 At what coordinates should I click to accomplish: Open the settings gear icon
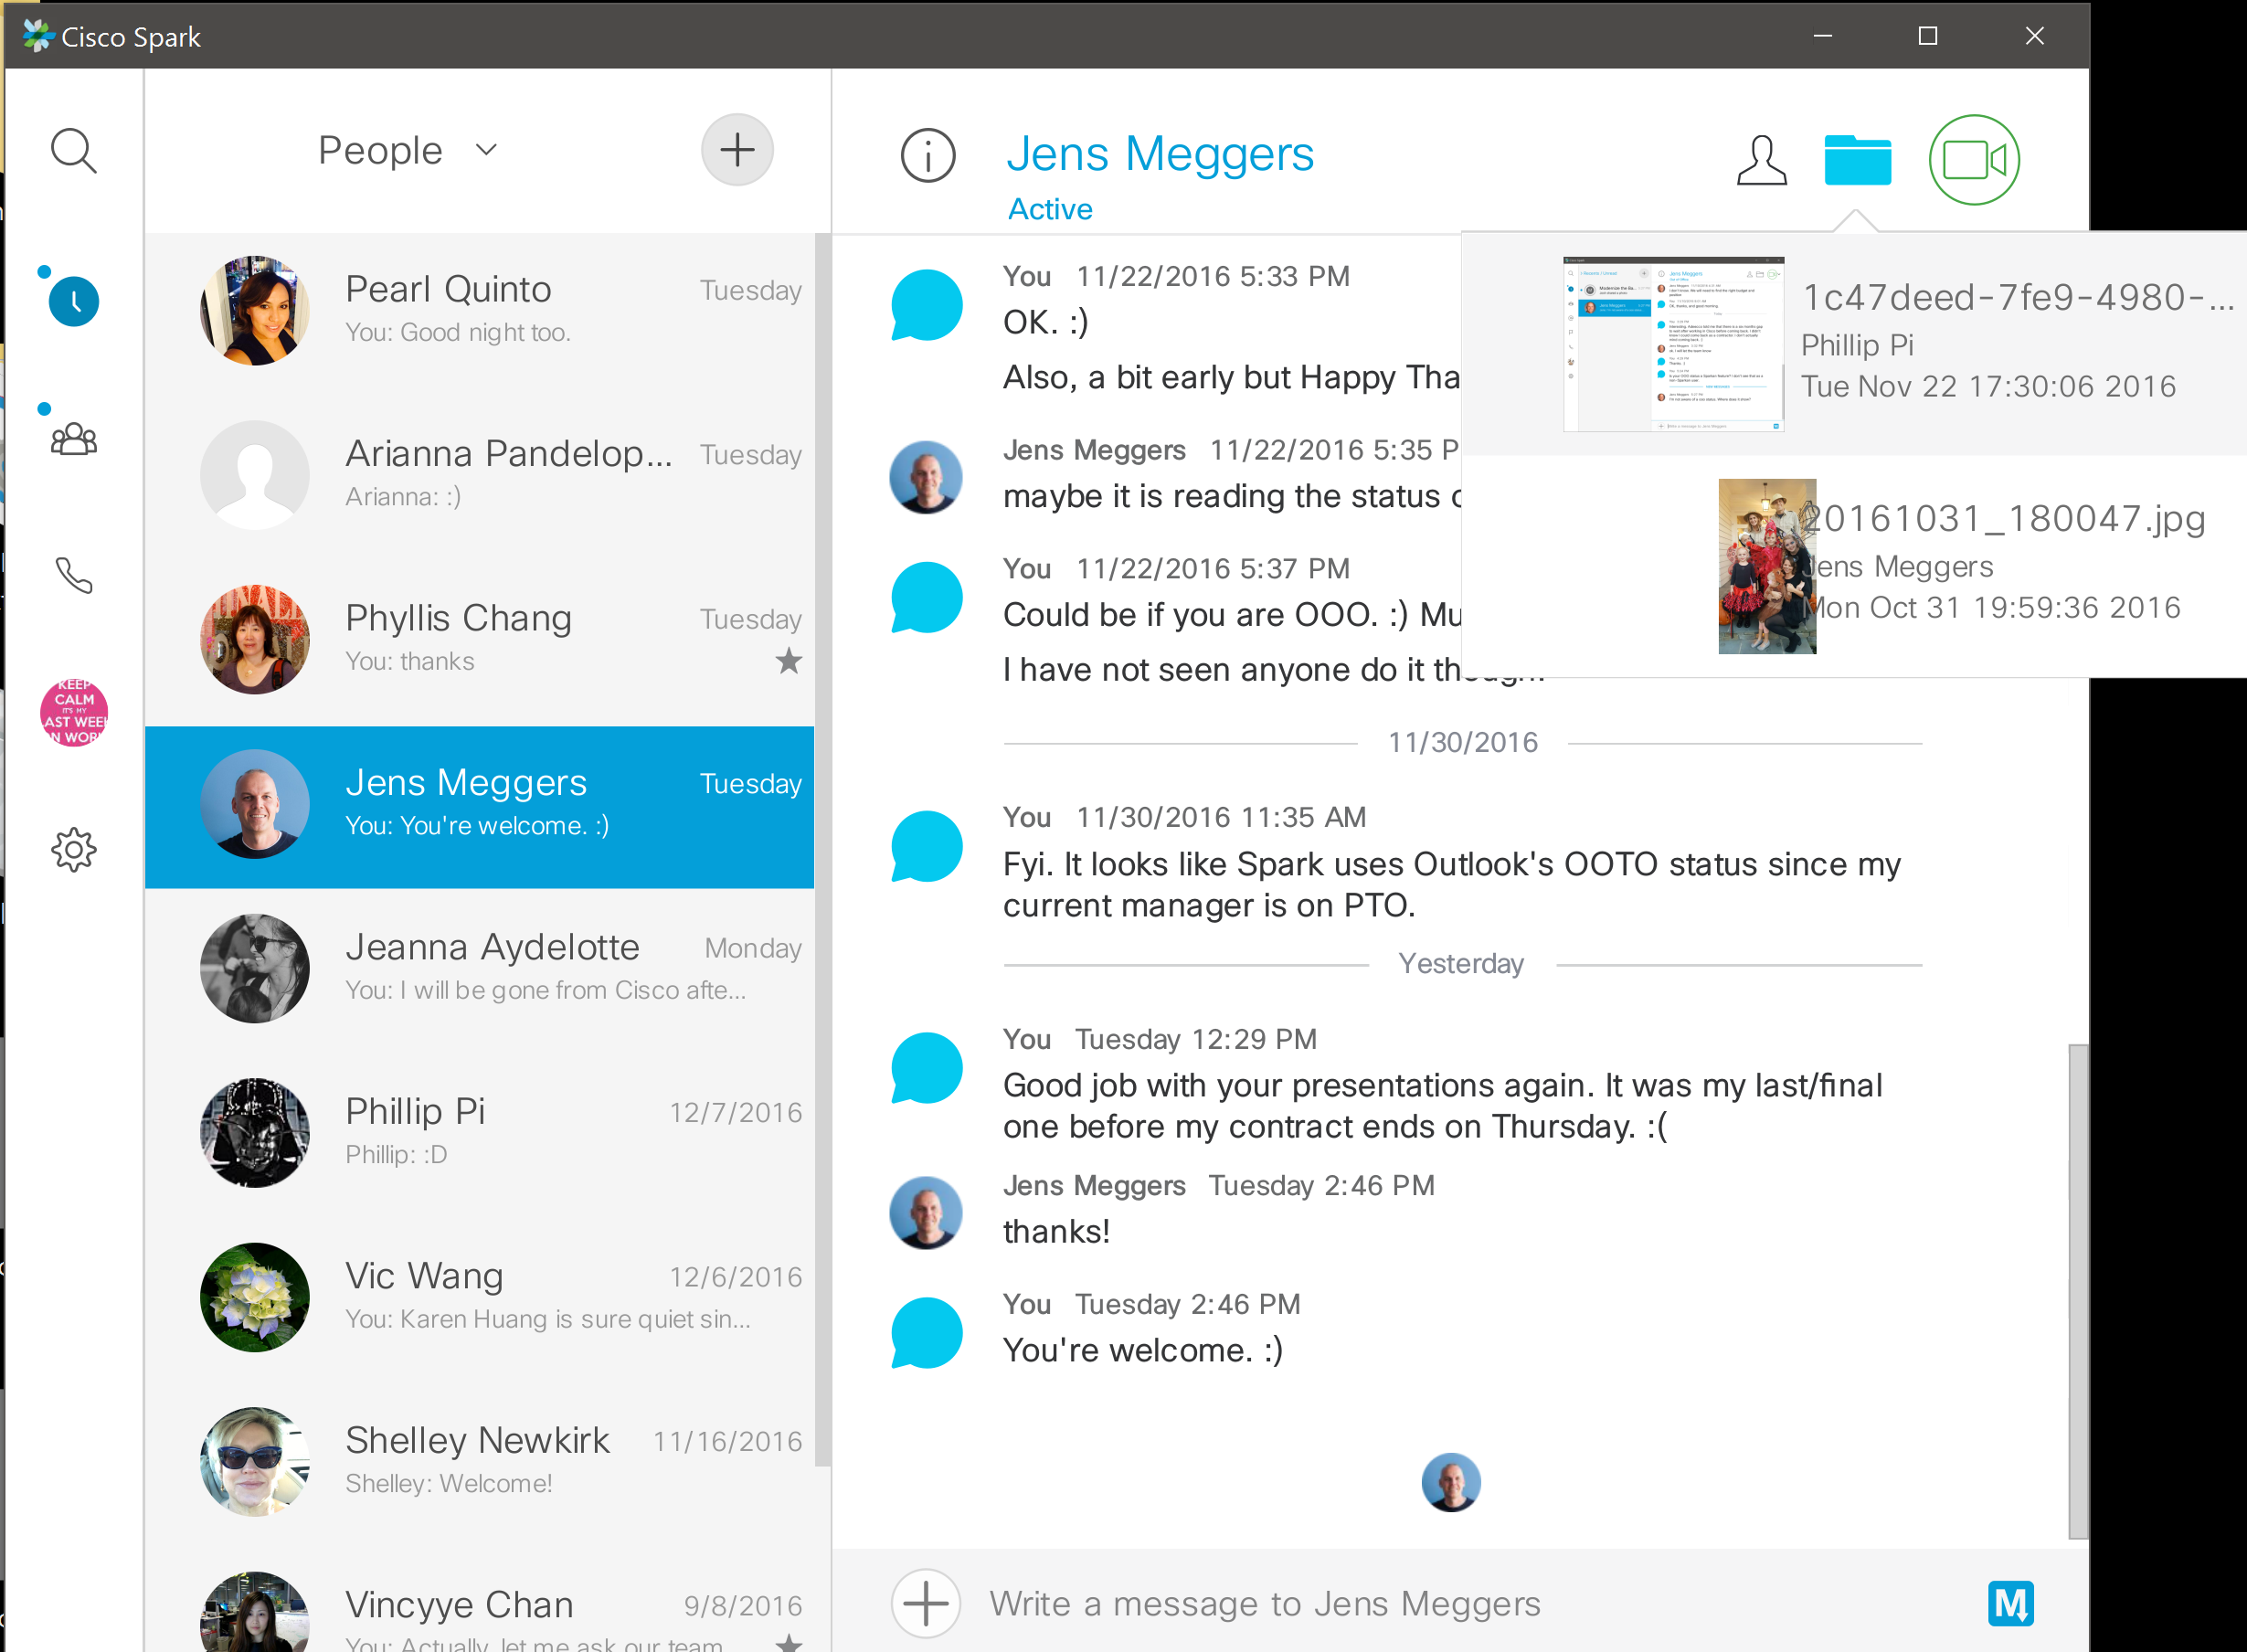pyautogui.click(x=74, y=849)
